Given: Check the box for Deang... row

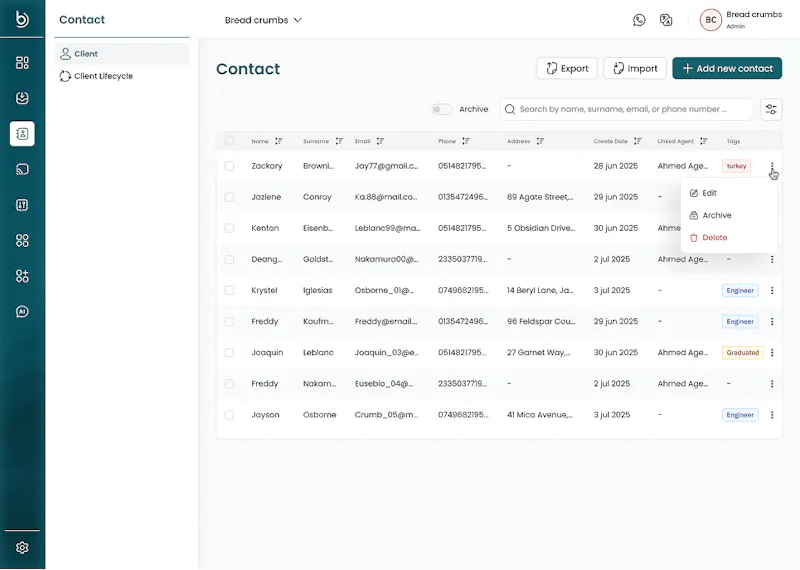Looking at the screenshot, I should tap(230, 259).
